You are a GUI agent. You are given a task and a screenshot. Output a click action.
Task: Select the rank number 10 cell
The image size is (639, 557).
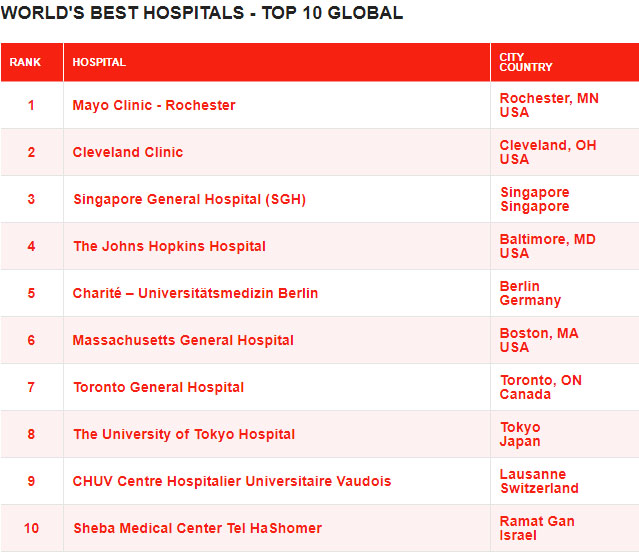(31, 529)
